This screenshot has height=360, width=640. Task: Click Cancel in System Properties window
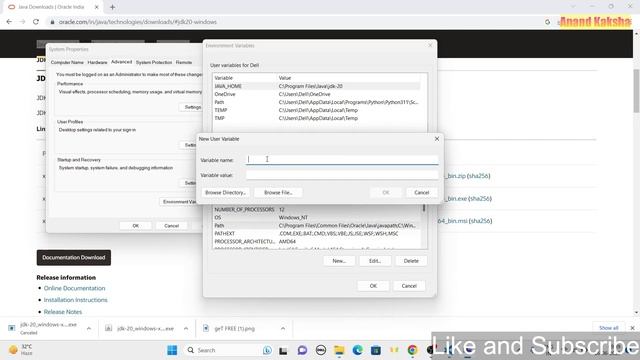[171, 226]
